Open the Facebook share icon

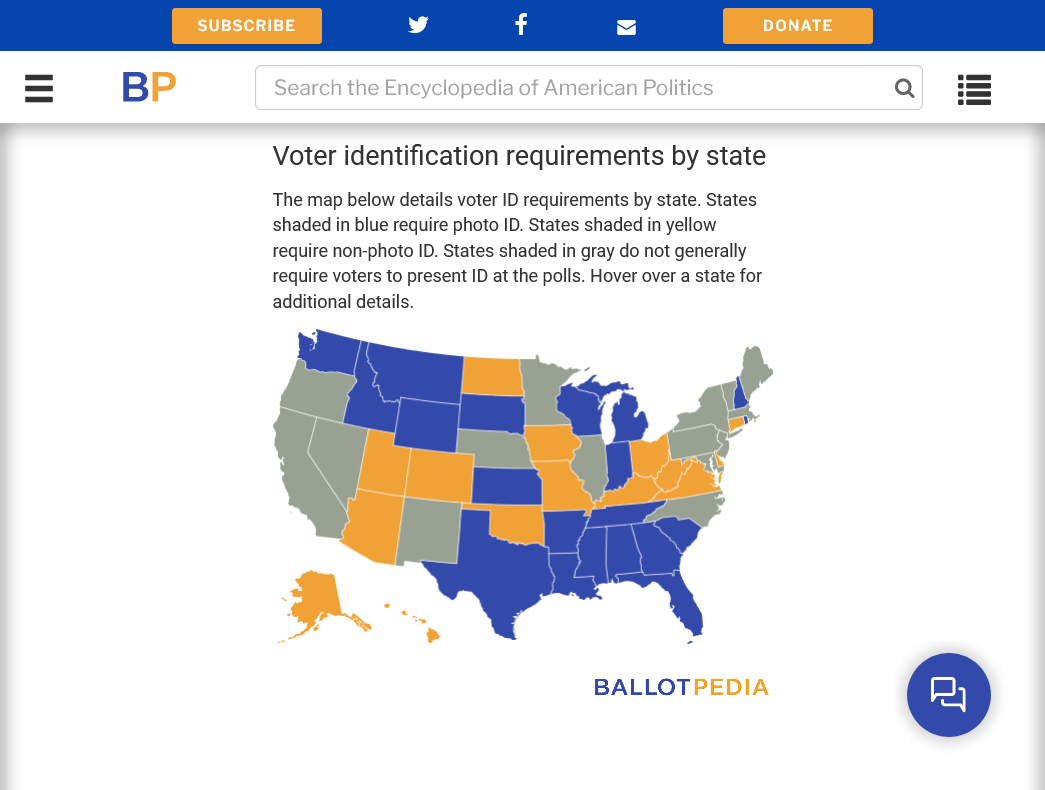521,25
